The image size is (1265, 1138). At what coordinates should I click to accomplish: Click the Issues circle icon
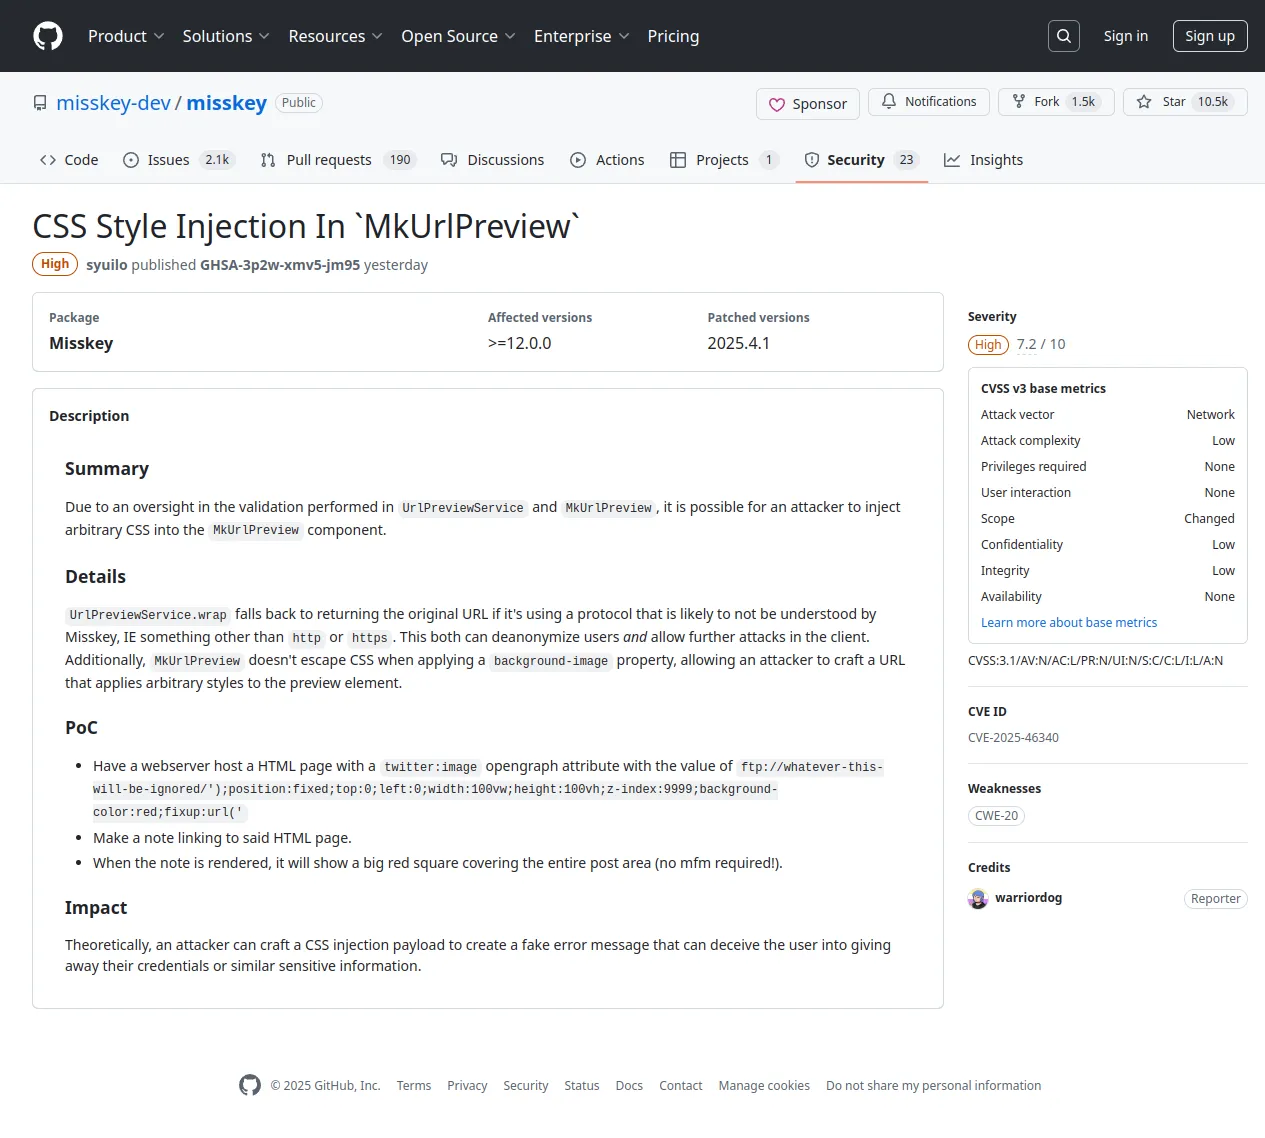tap(131, 160)
